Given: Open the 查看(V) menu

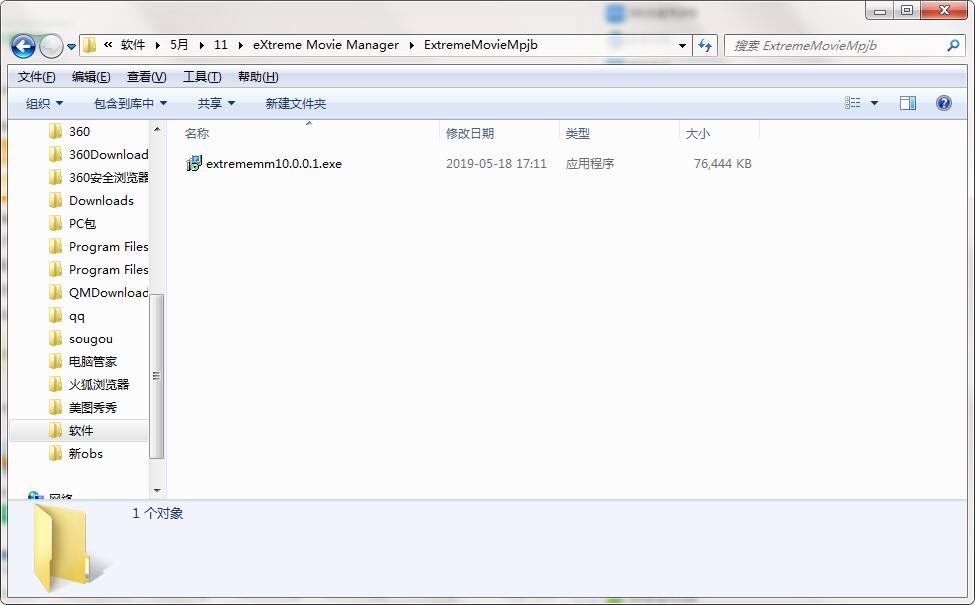Looking at the screenshot, I should tap(146, 76).
